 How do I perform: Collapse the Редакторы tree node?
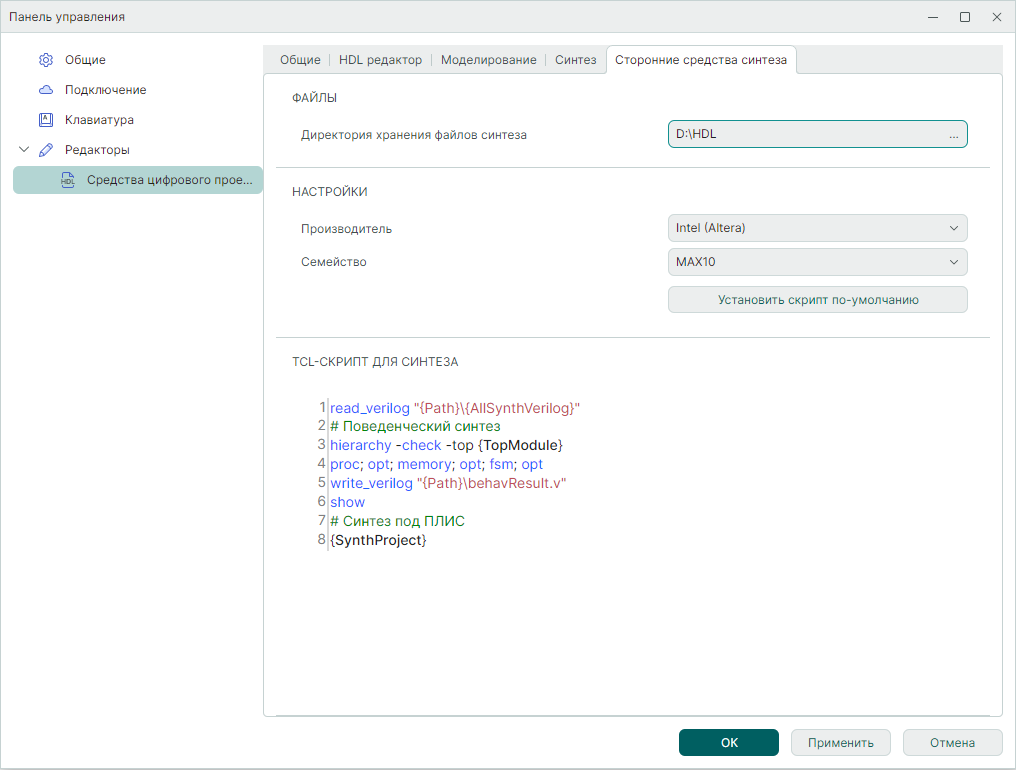pos(24,150)
